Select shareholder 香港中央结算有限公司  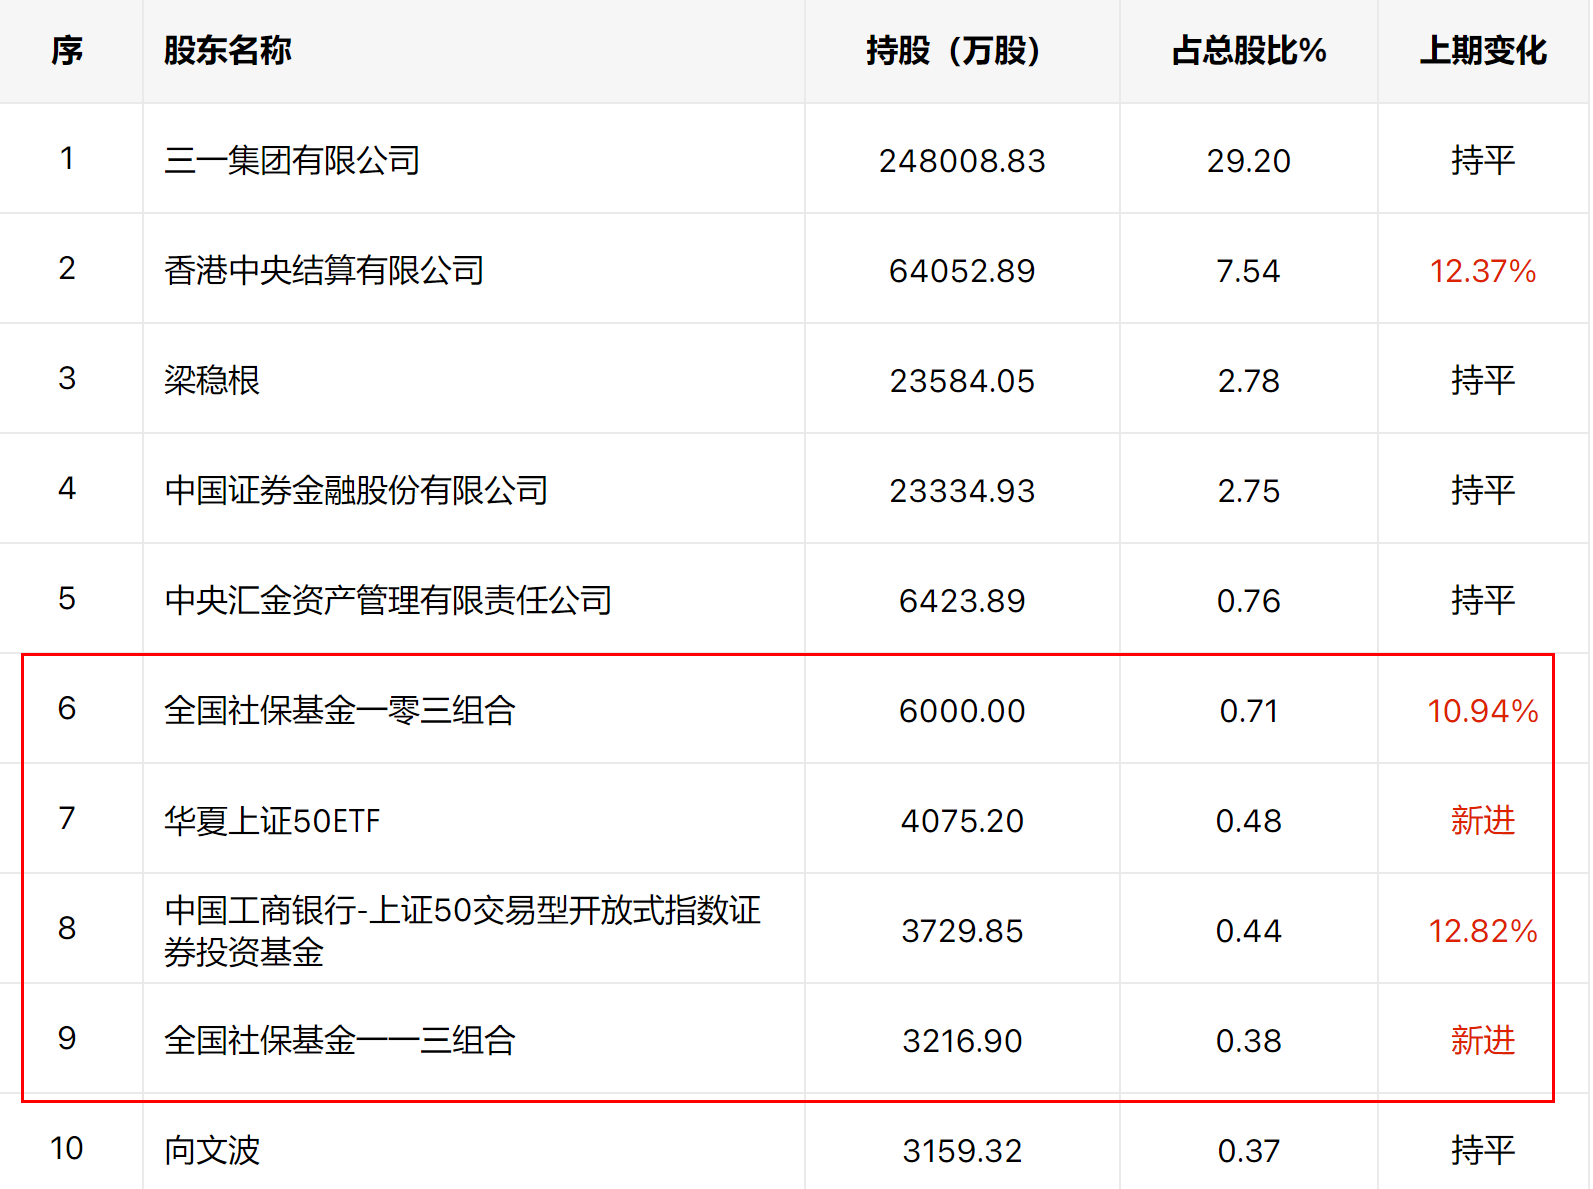point(324,270)
